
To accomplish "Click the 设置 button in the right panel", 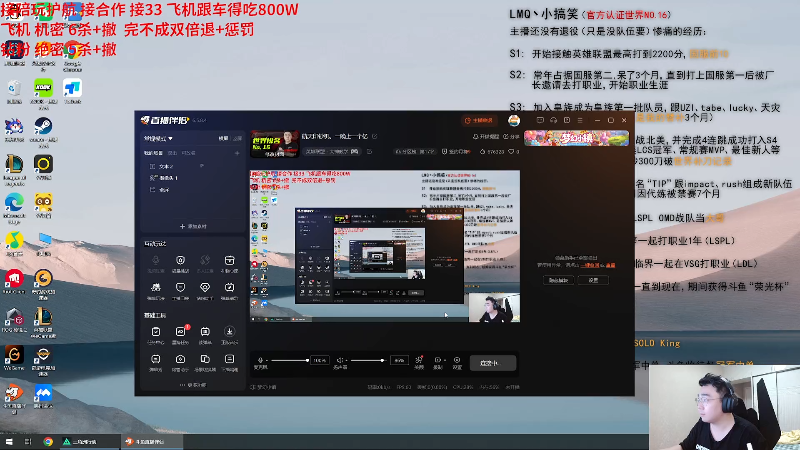I will [593, 280].
